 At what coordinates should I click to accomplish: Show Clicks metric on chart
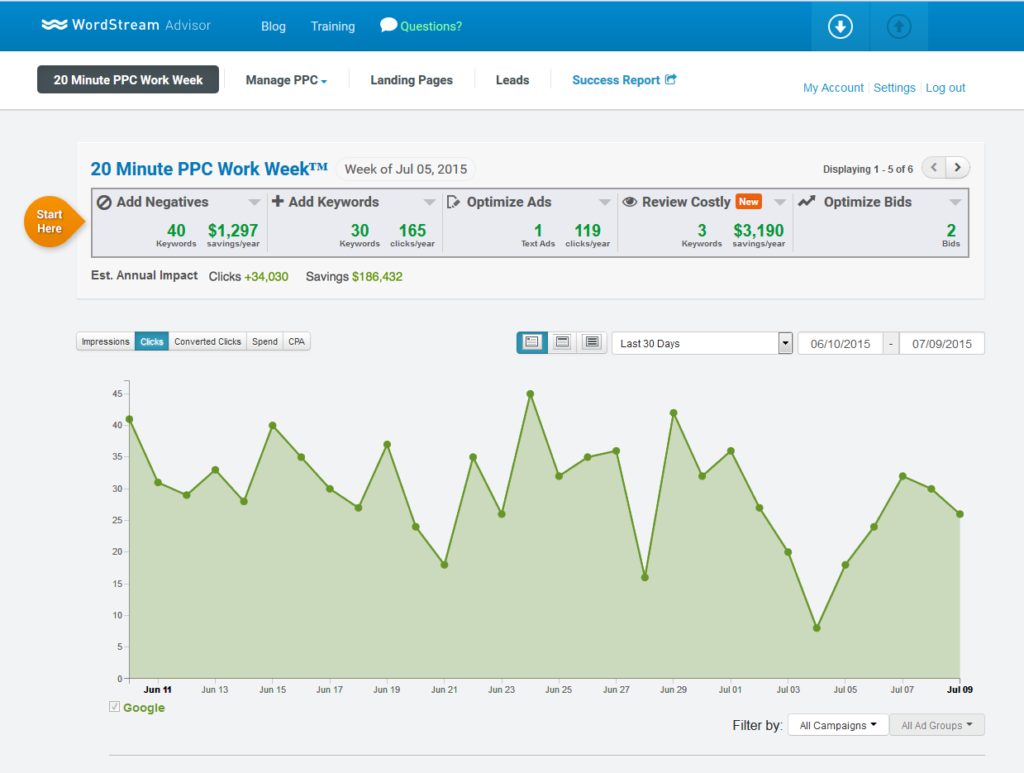click(152, 341)
